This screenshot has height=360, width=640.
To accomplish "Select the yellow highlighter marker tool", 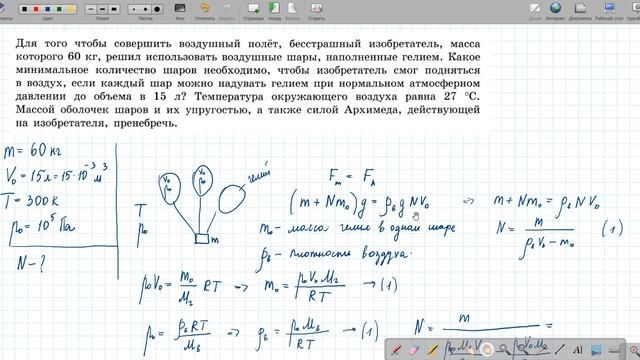I will [x=433, y=350].
